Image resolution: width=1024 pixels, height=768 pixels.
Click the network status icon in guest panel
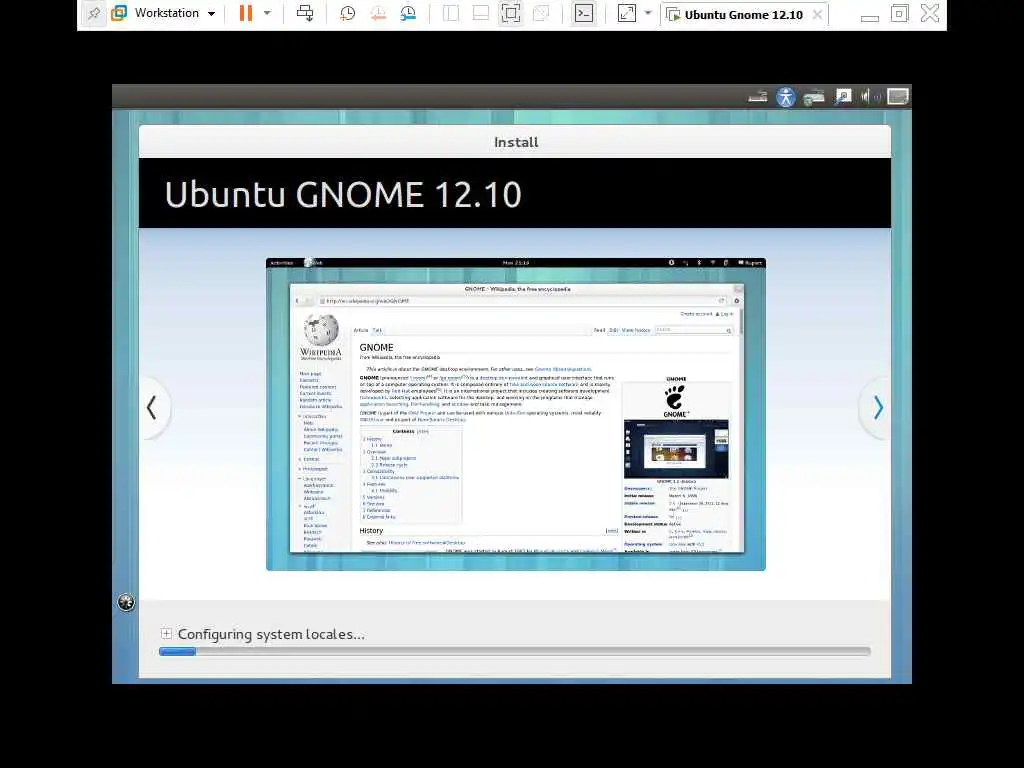[814, 97]
